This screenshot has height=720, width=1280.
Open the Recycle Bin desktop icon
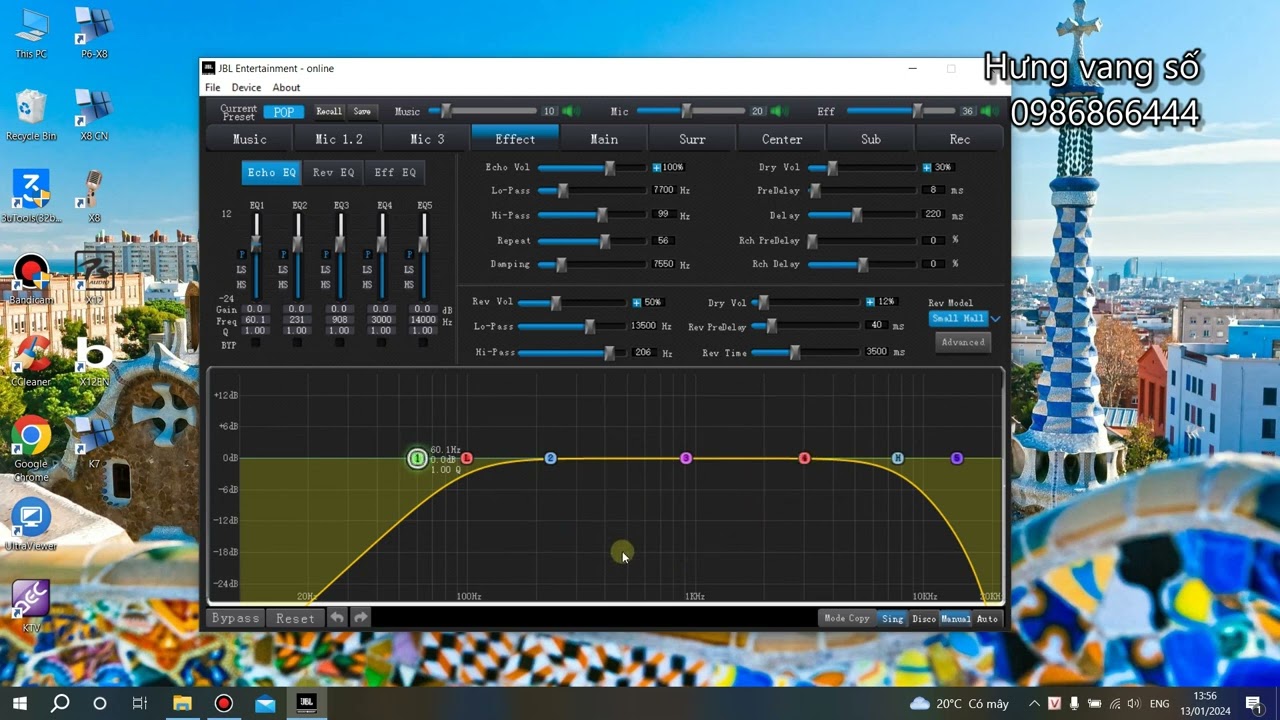31,115
